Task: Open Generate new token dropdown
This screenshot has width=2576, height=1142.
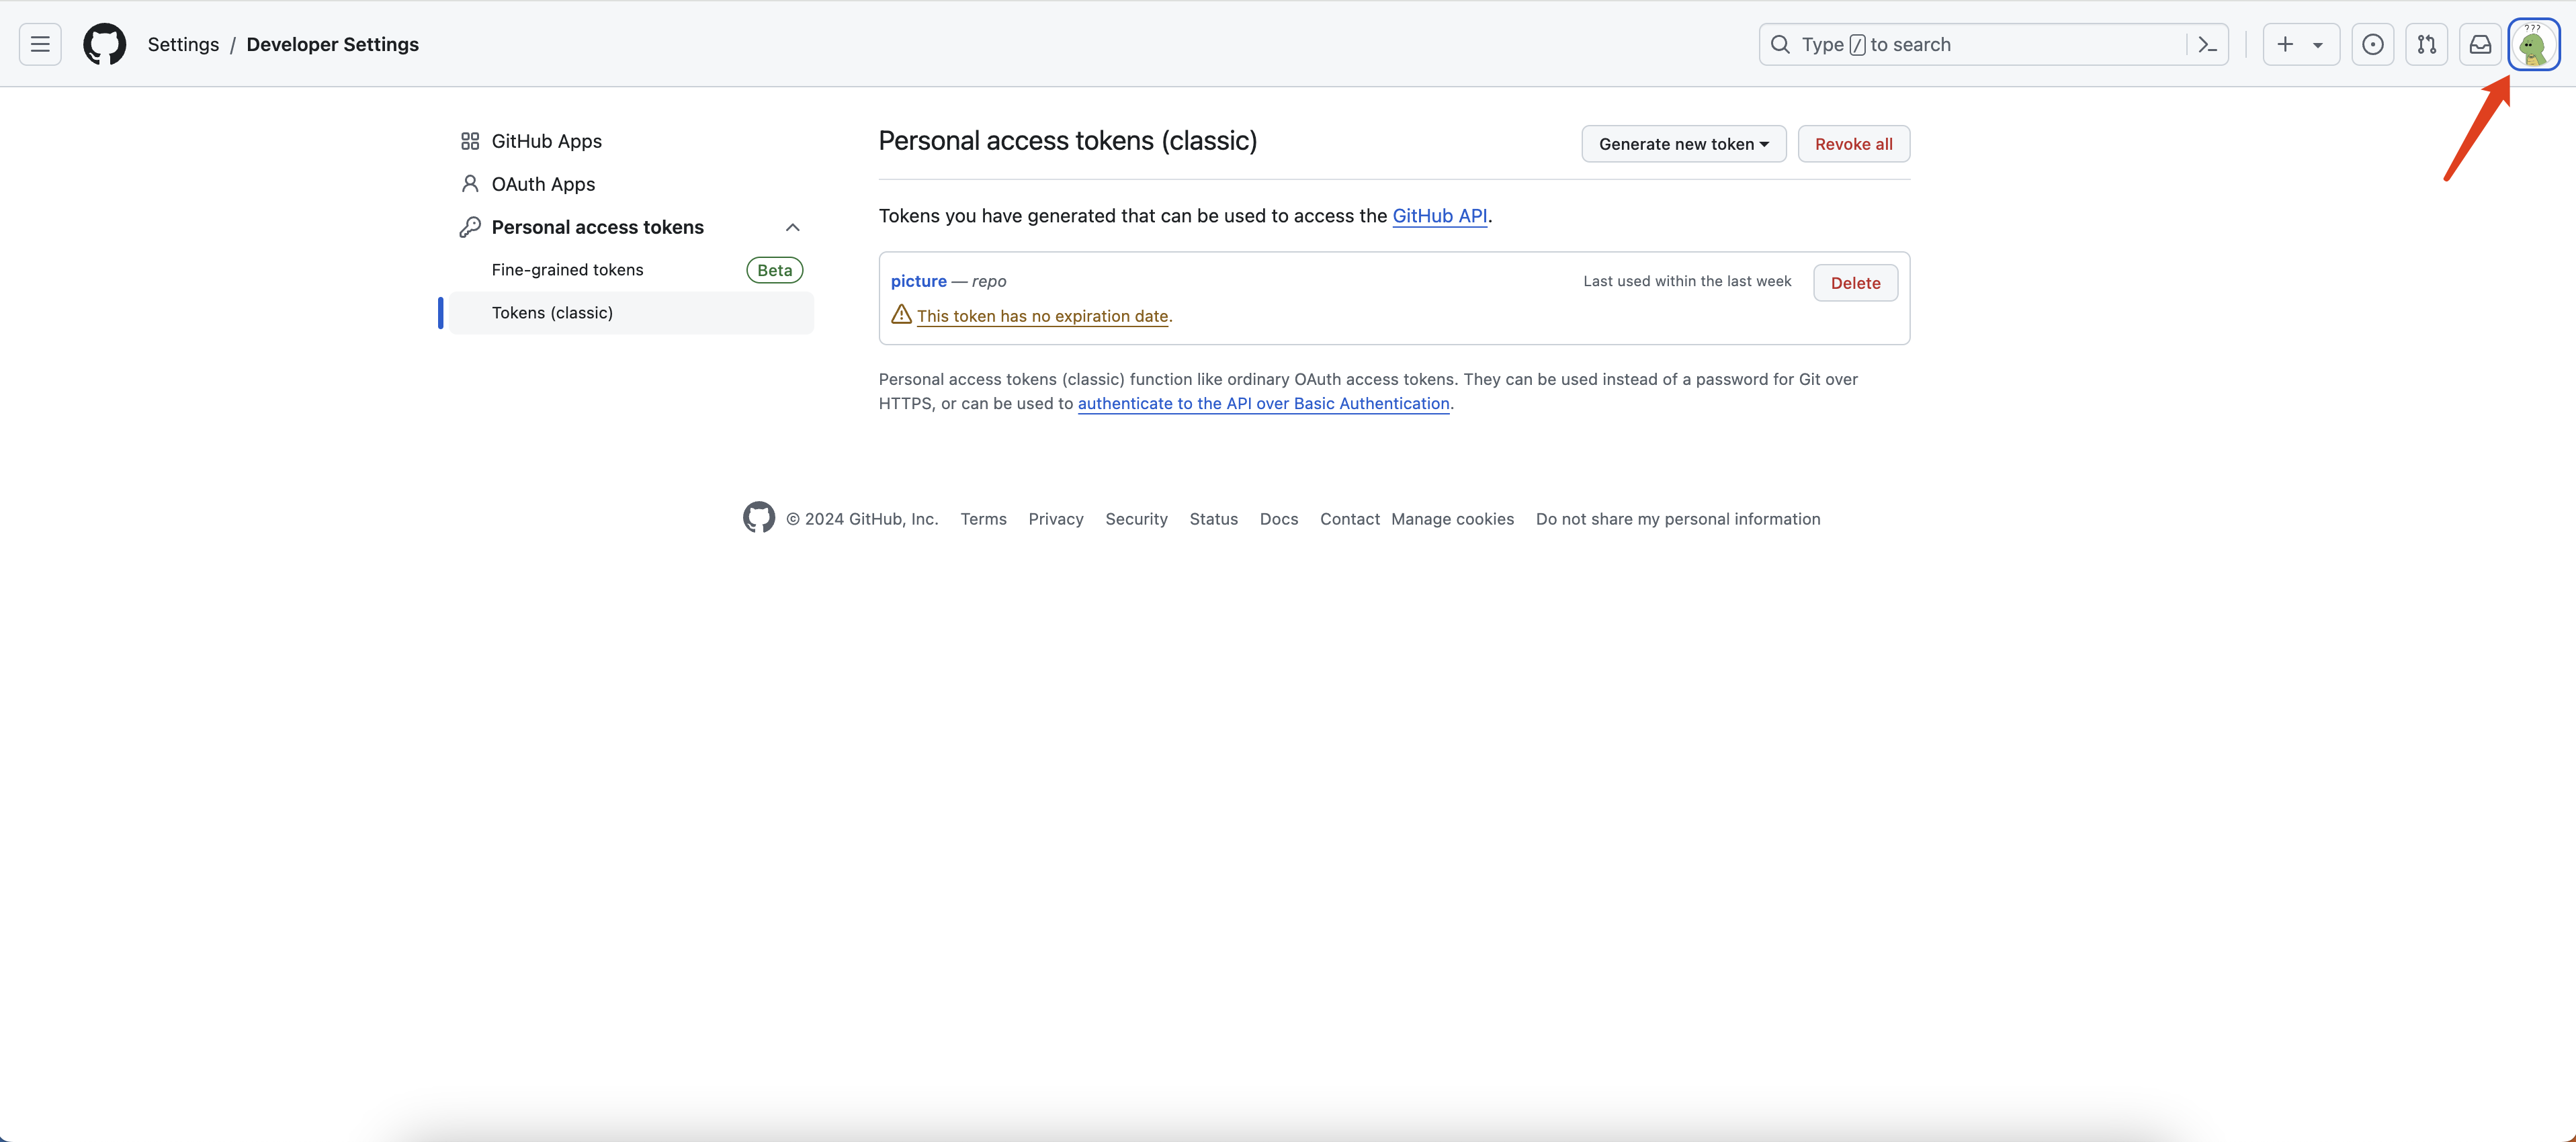Action: [1684, 144]
